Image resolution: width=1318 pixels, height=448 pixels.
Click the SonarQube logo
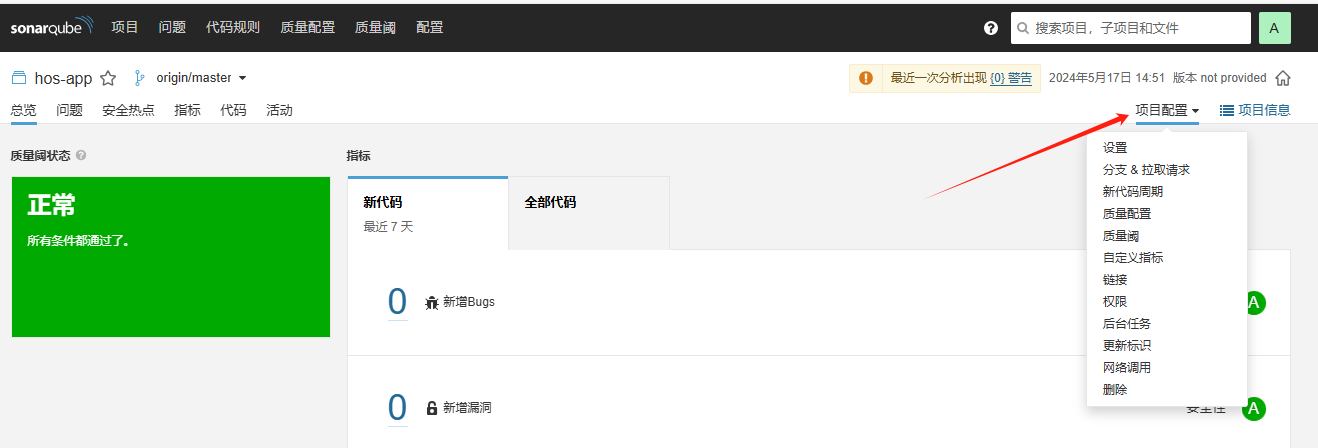pos(52,27)
